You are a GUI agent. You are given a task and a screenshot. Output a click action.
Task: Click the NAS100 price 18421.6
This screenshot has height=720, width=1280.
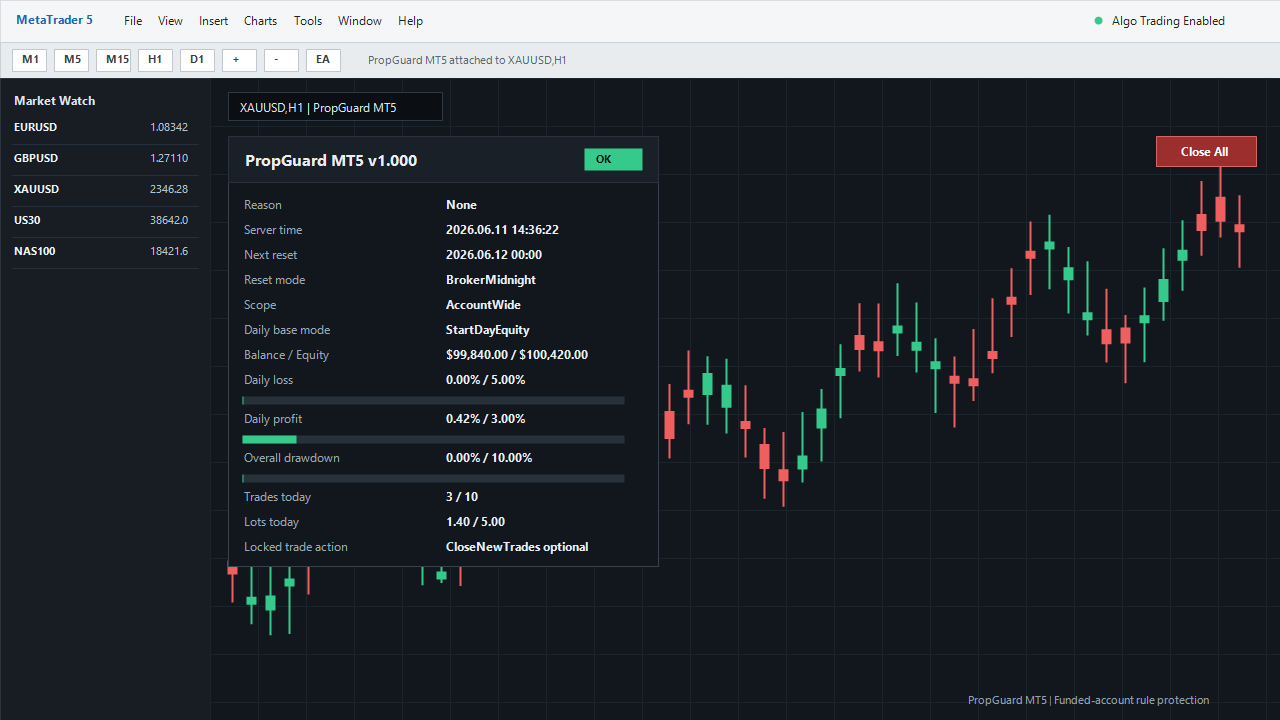click(x=169, y=252)
